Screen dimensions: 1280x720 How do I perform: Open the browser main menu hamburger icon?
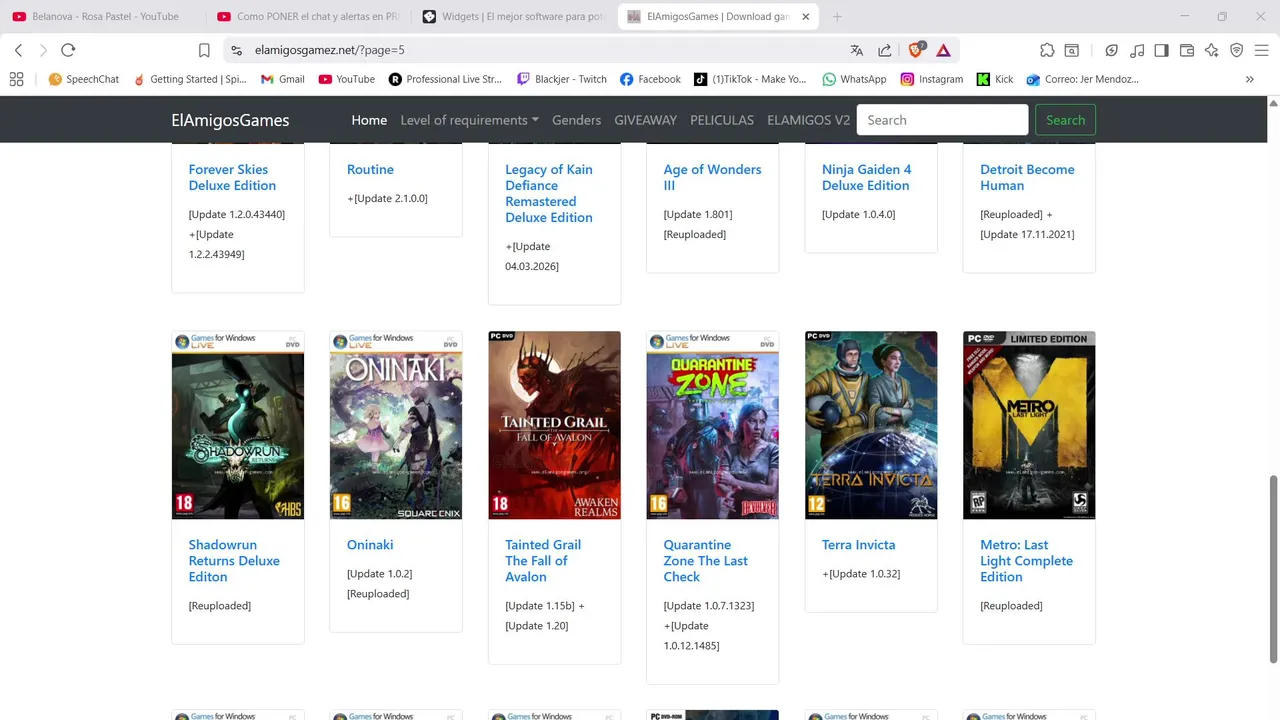click(1261, 50)
